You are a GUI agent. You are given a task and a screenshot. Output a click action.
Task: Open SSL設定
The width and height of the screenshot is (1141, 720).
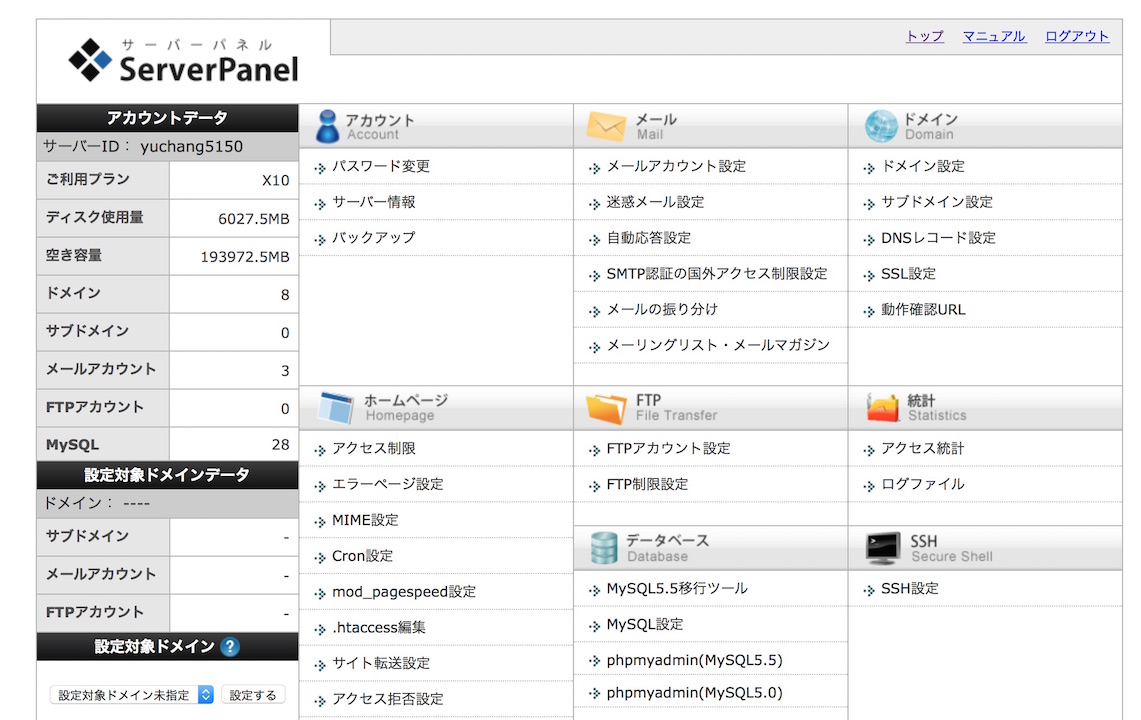pyautogui.click(x=908, y=274)
